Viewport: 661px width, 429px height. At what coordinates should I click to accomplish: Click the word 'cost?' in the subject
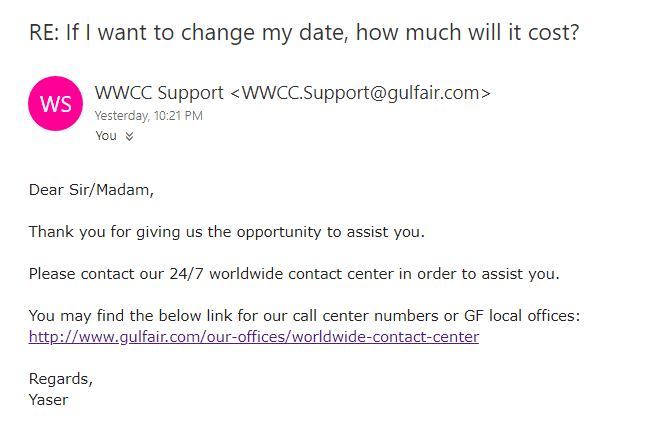pyautogui.click(x=554, y=32)
